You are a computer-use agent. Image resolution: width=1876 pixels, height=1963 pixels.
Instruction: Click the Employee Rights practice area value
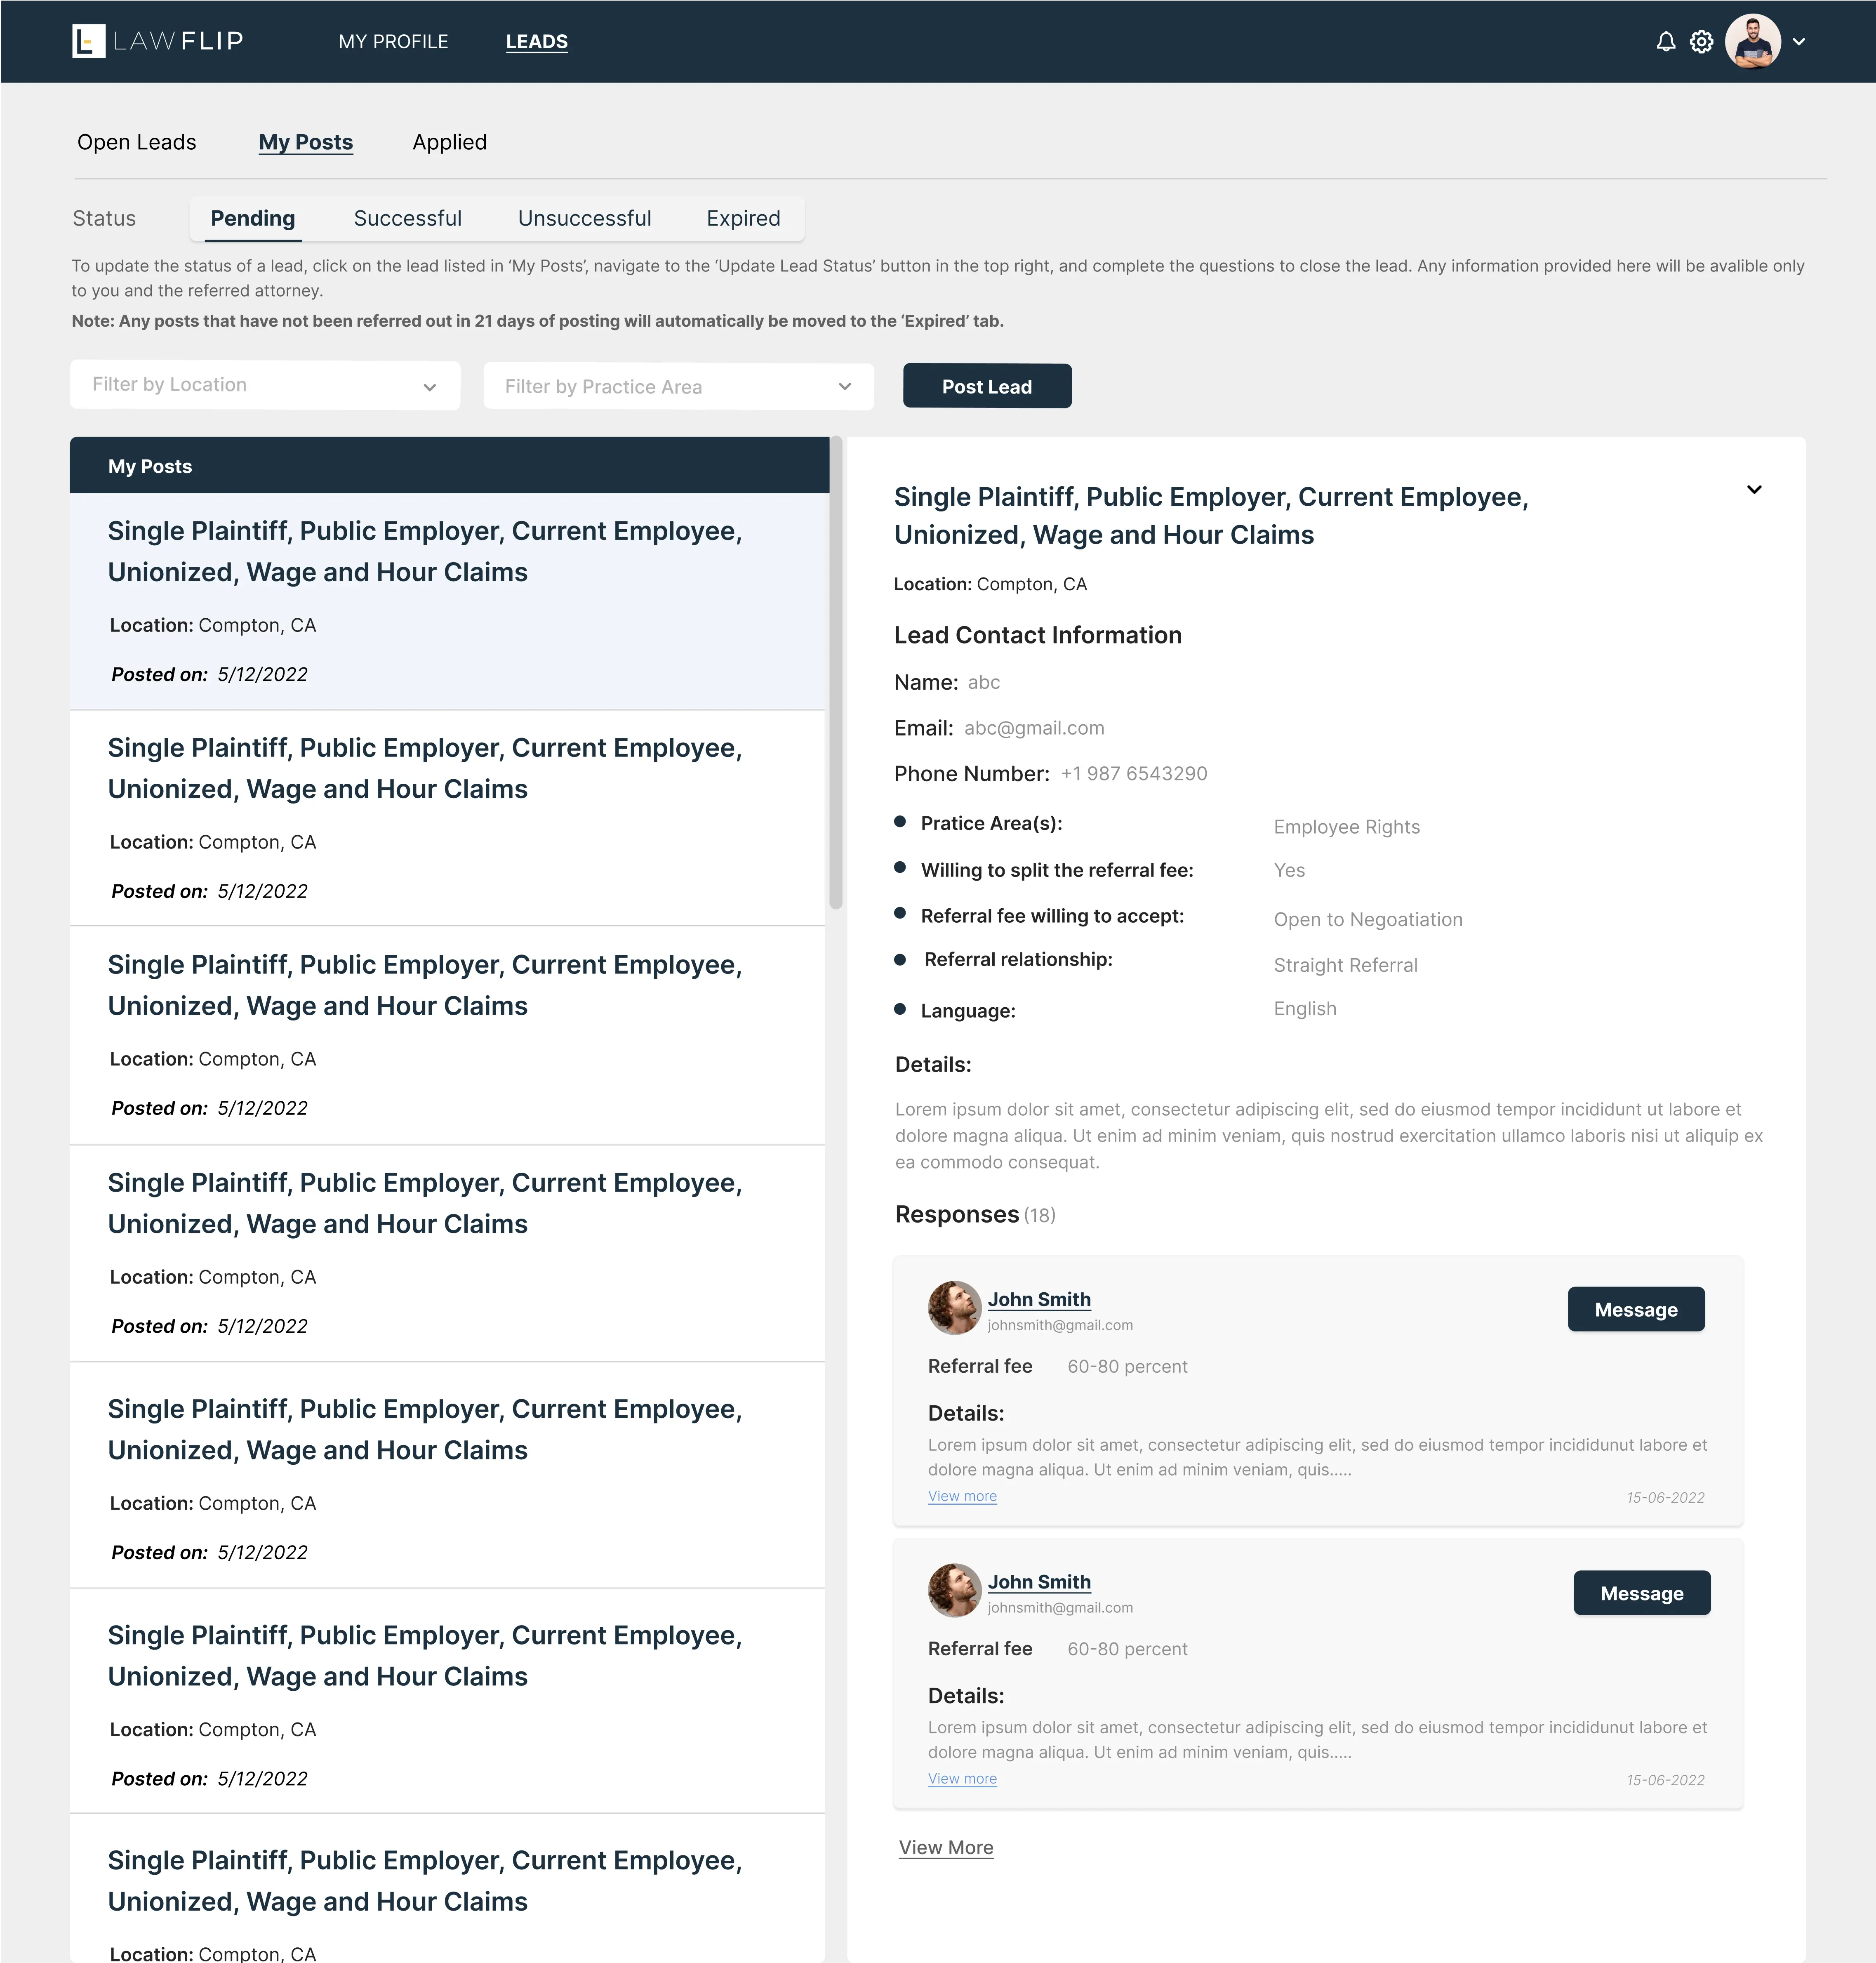[x=1347, y=827]
